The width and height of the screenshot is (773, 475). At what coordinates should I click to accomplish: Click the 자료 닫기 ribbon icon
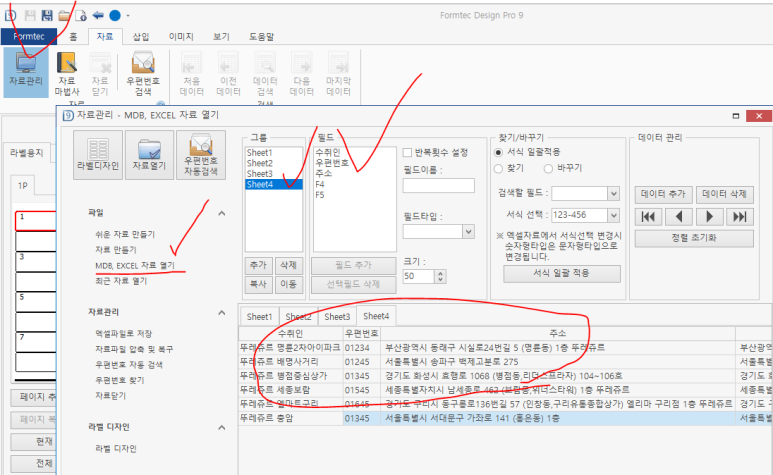click(x=100, y=74)
